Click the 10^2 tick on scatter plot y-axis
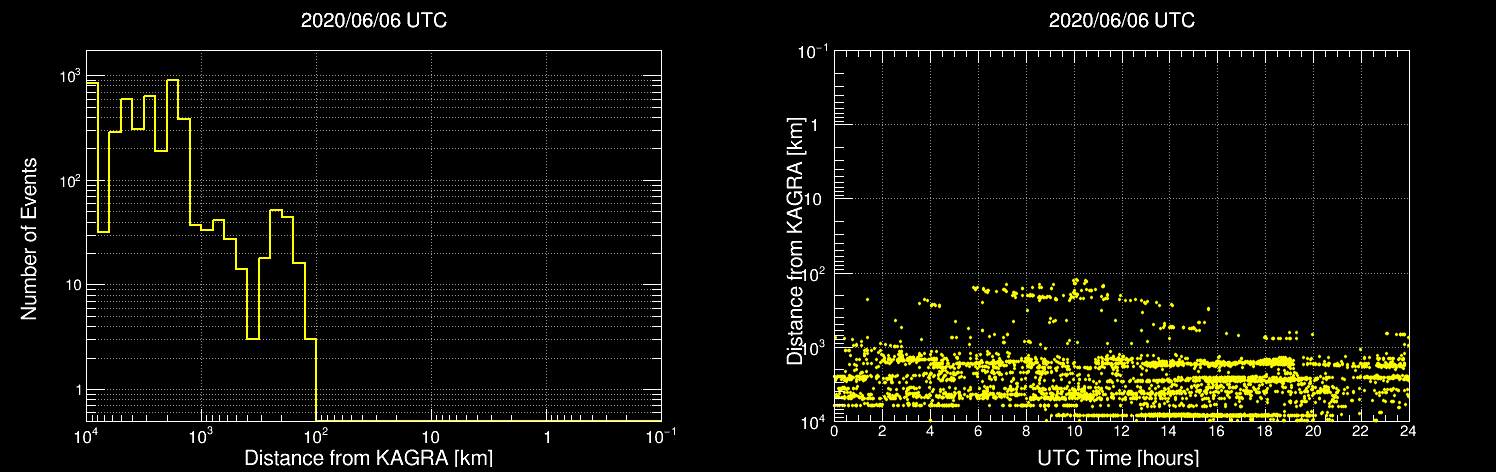This screenshot has width=1496, height=472. [813, 274]
